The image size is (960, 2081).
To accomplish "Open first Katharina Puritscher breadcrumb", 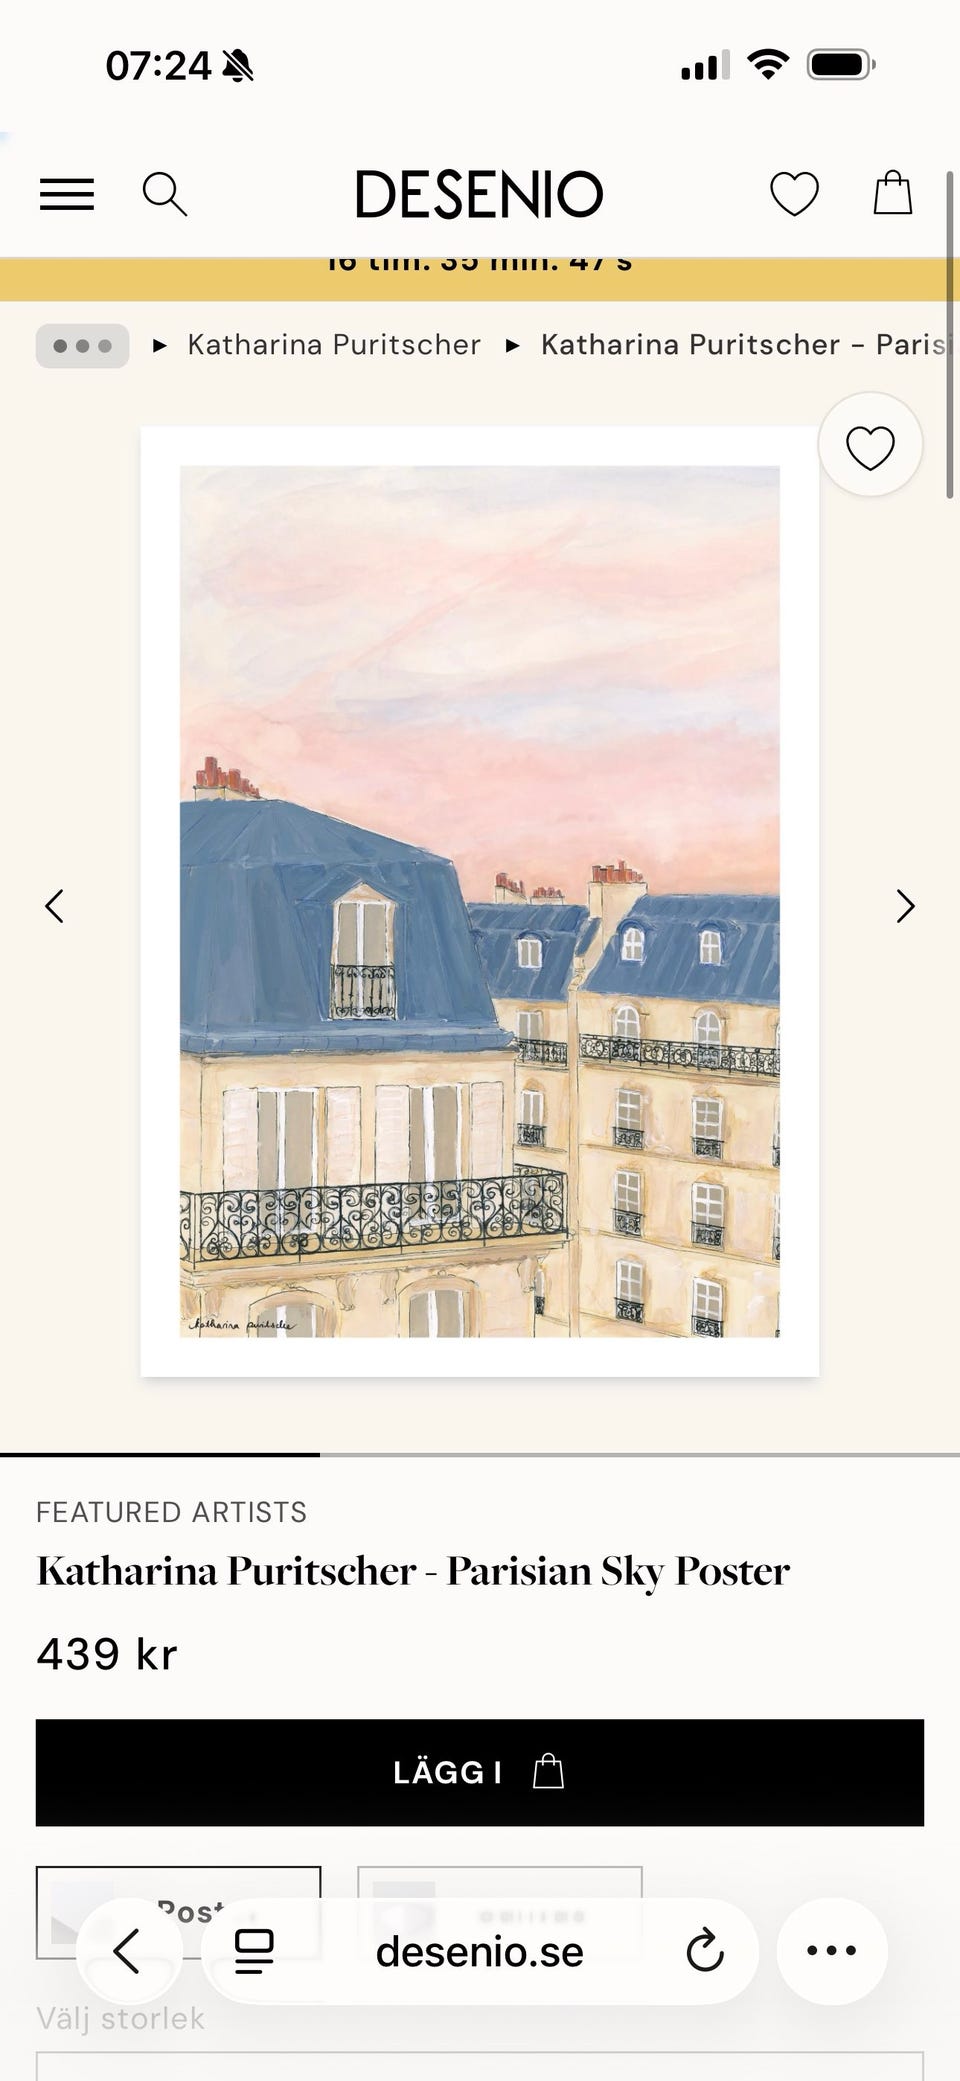I will tap(334, 345).
